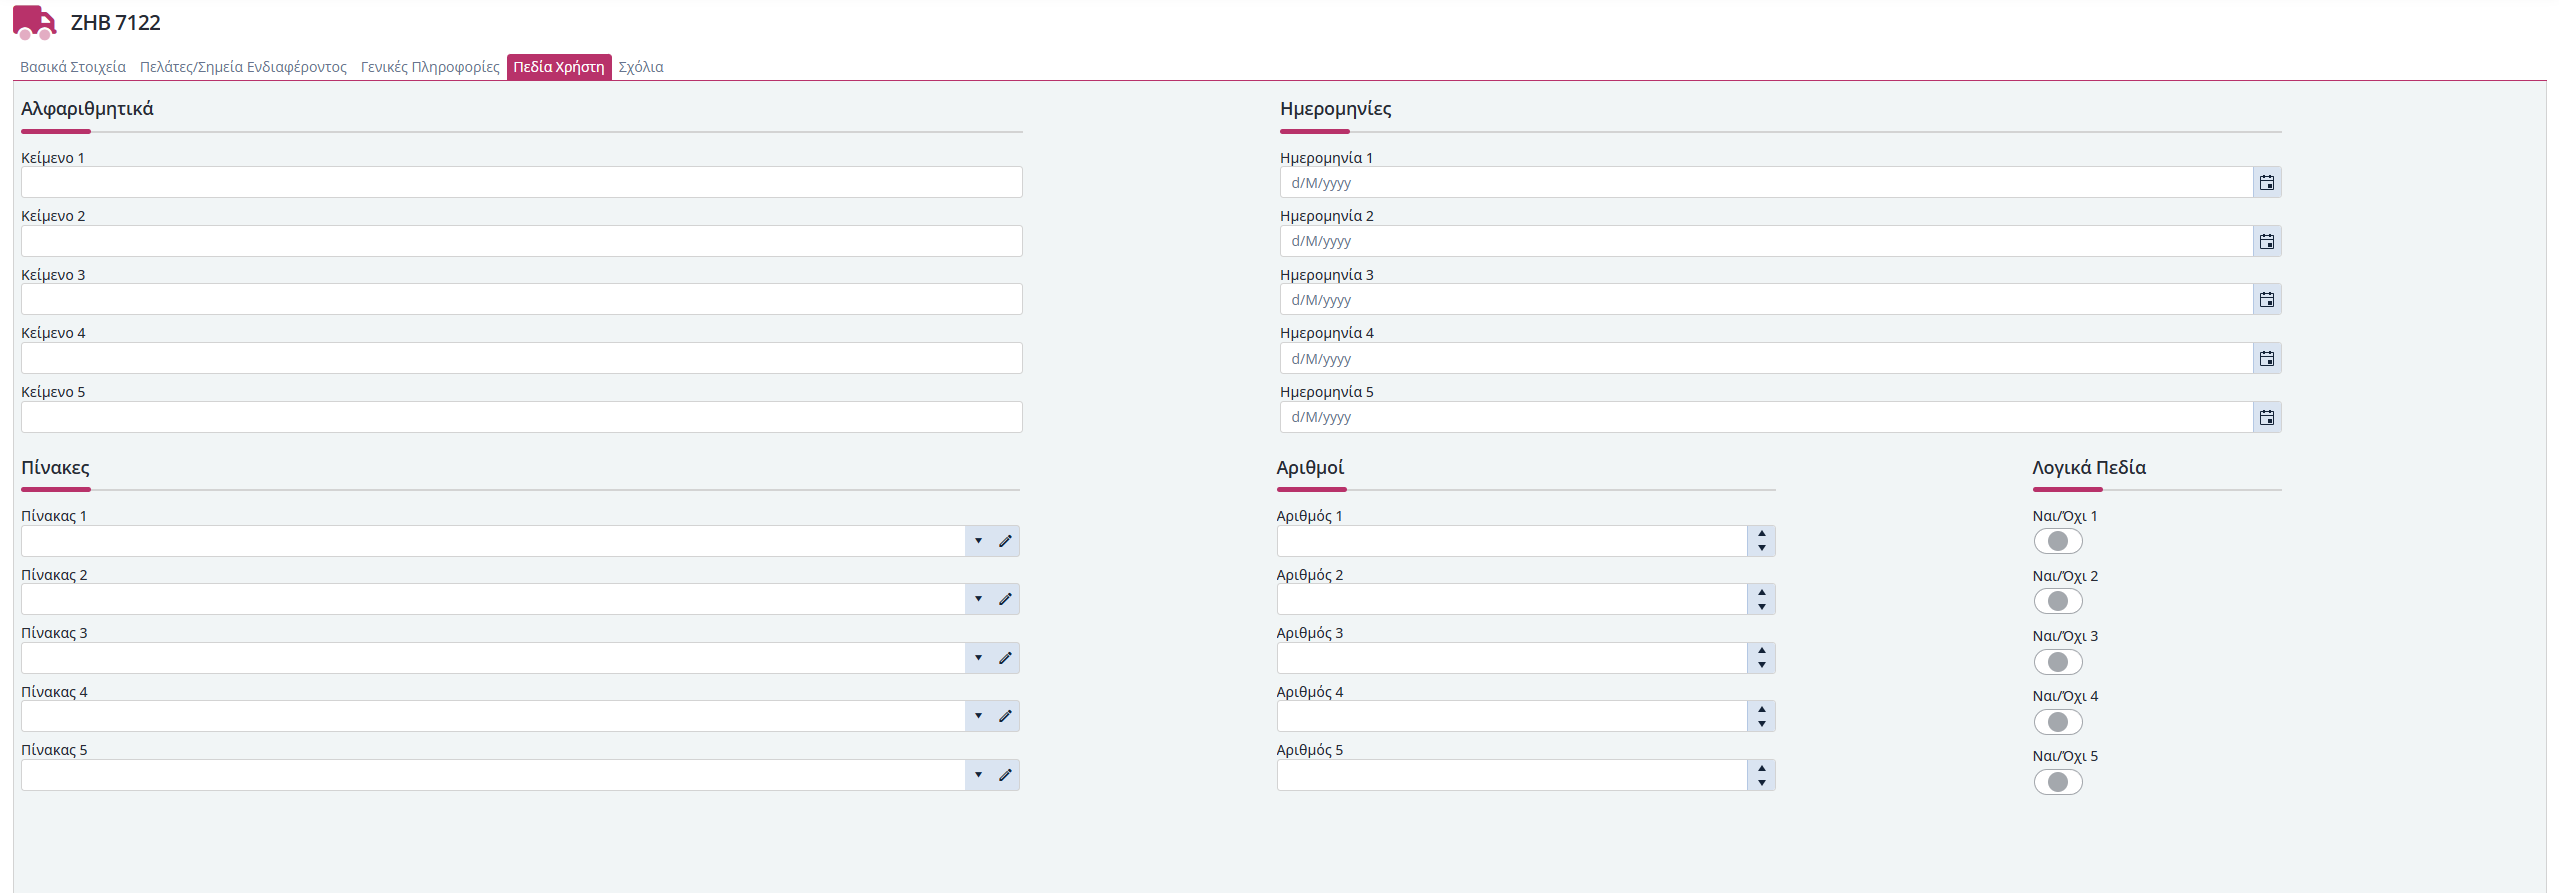The width and height of the screenshot is (2559, 893).
Task: Focus the Κείμενο 1 text field
Action: pos(521,182)
